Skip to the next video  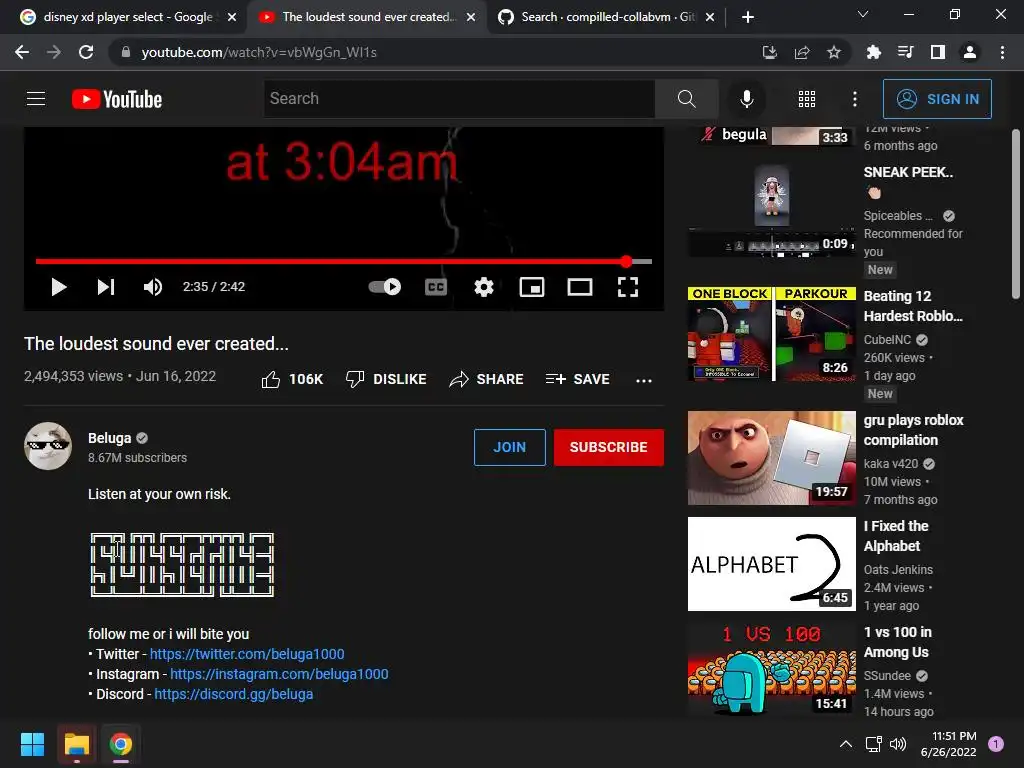tap(106, 287)
